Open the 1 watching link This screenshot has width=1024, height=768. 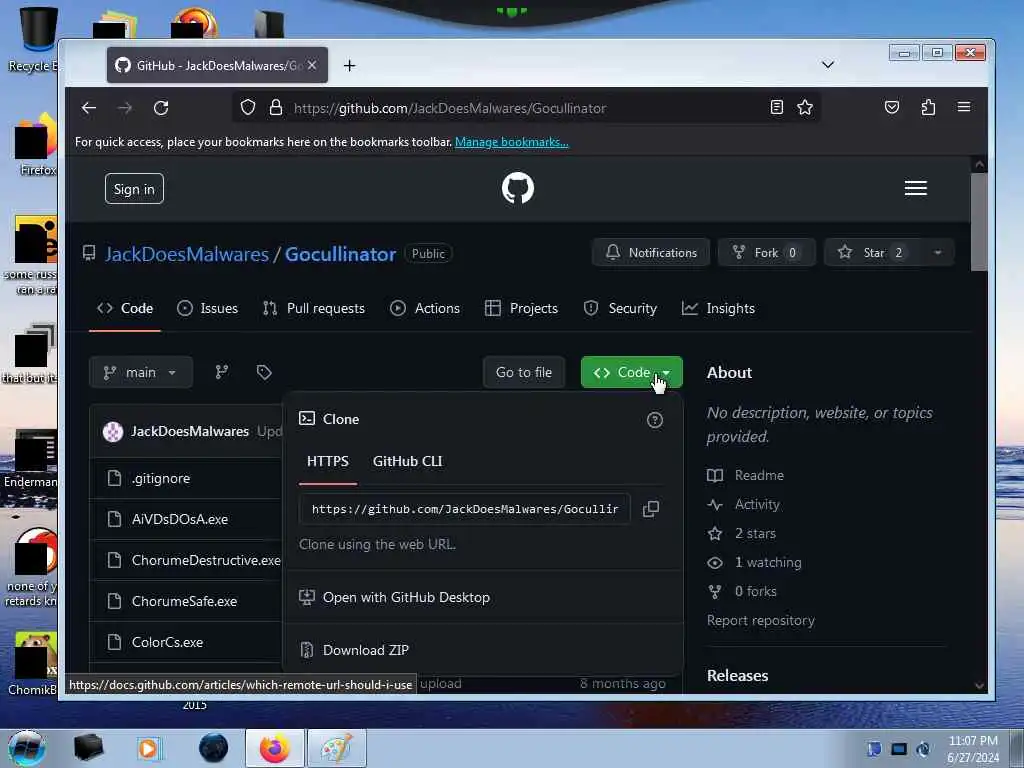[754, 562]
